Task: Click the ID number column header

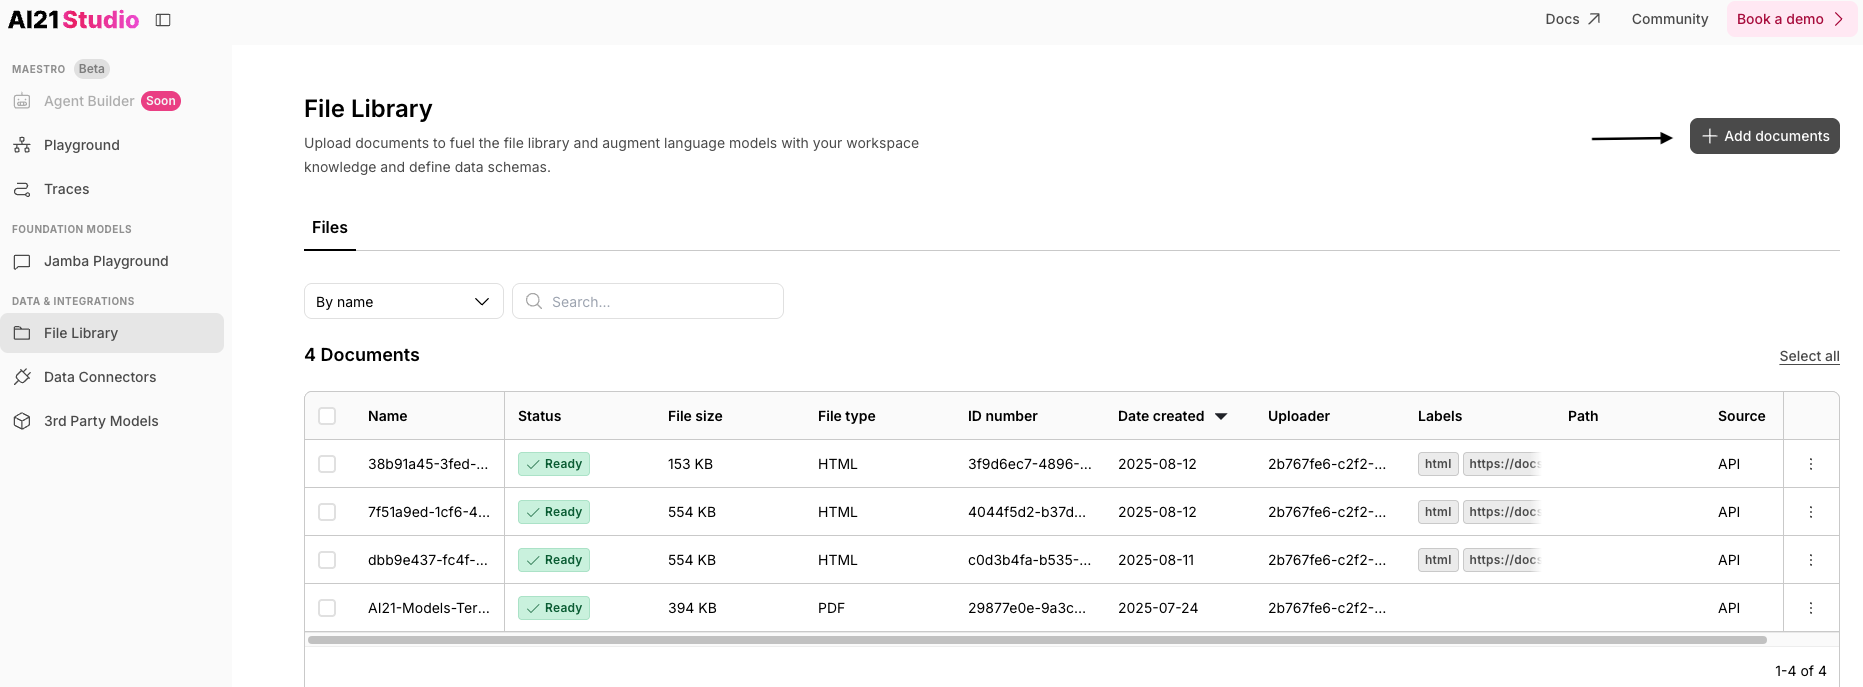Action: point(1003,416)
